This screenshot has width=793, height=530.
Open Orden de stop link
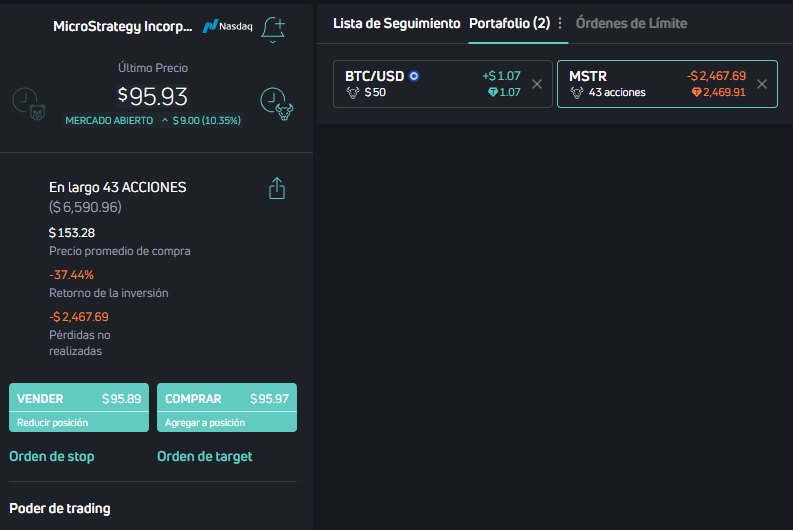(x=52, y=456)
